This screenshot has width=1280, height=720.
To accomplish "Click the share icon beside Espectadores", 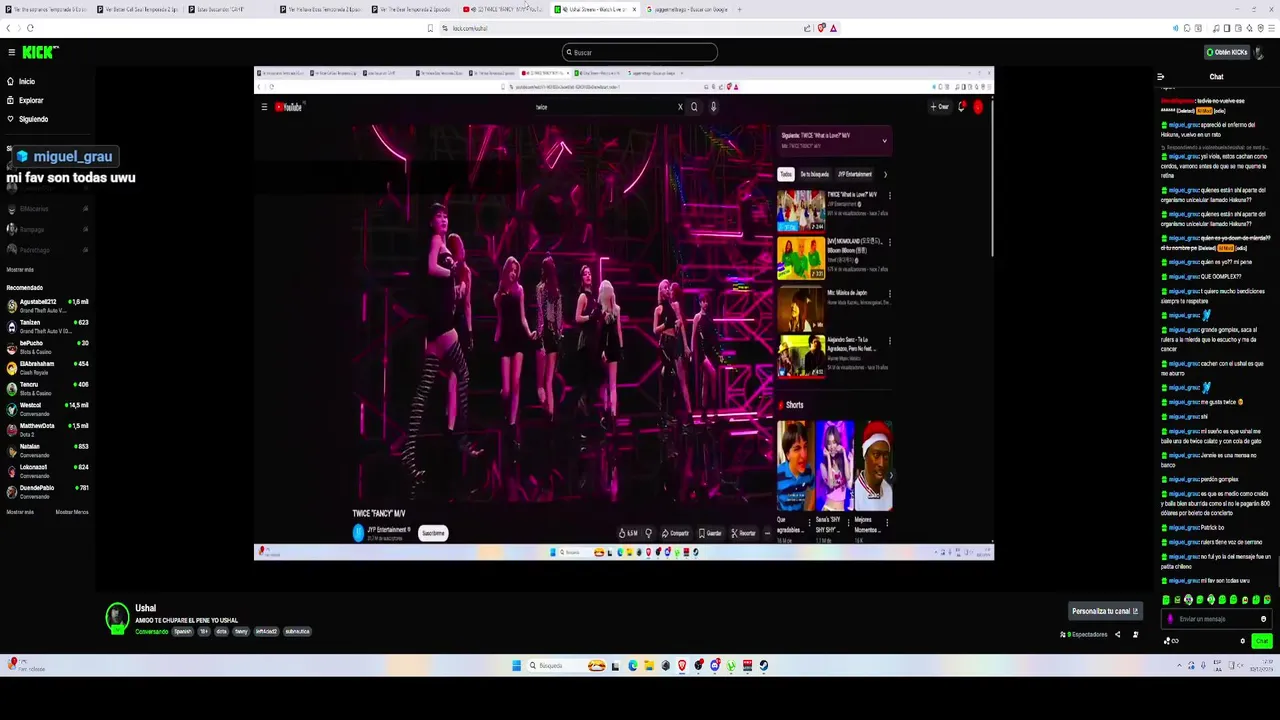I will point(1118,634).
